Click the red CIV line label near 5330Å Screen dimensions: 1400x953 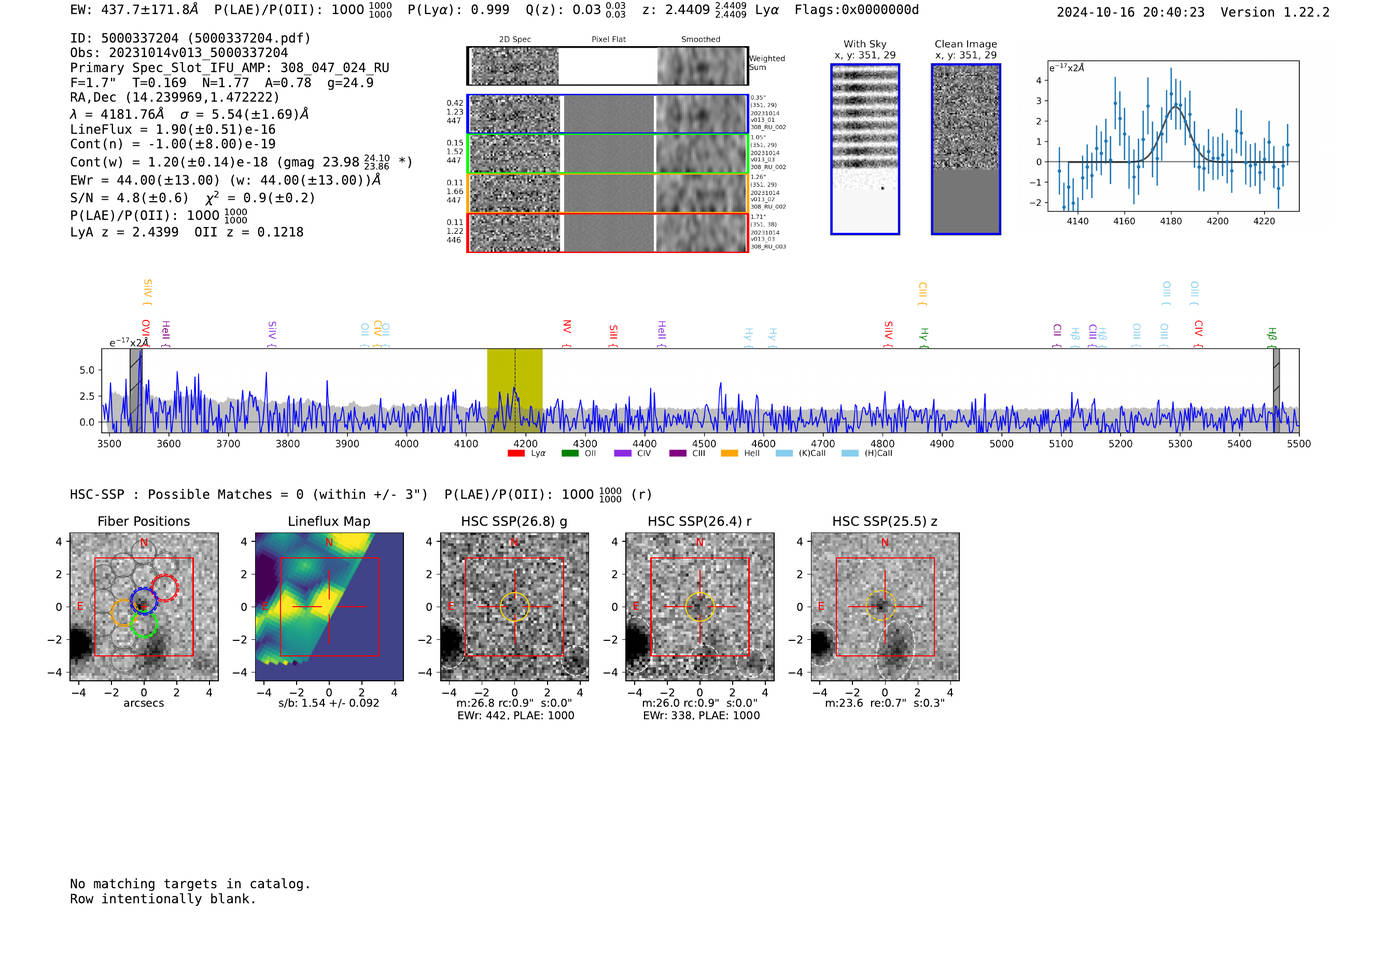(1199, 329)
